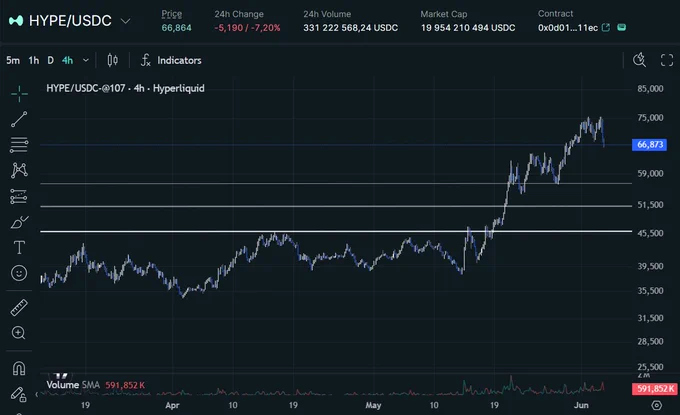Click the Jun label on time axis
680x415 pixels.
(581, 405)
